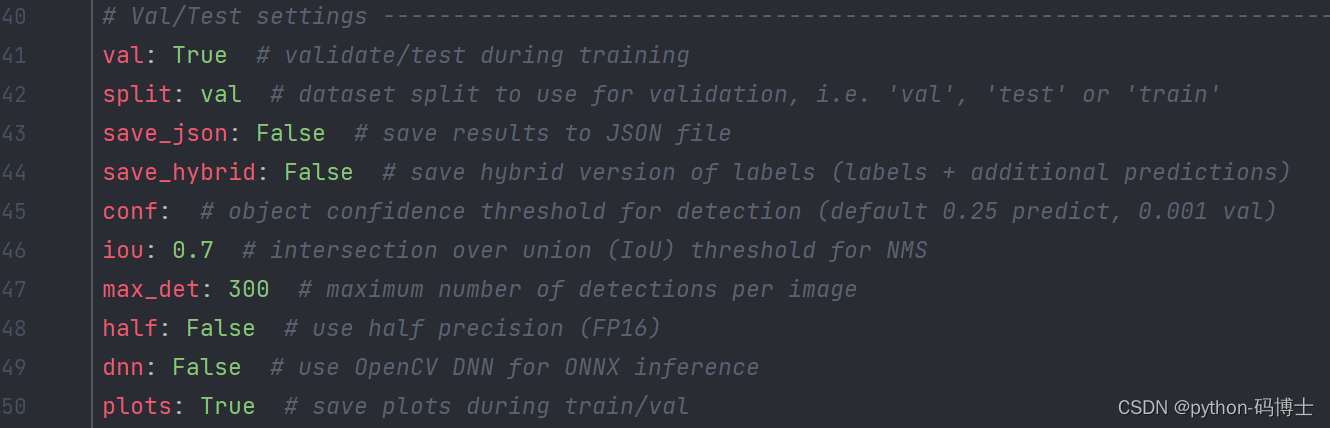Click the True value of plots

coord(228,407)
